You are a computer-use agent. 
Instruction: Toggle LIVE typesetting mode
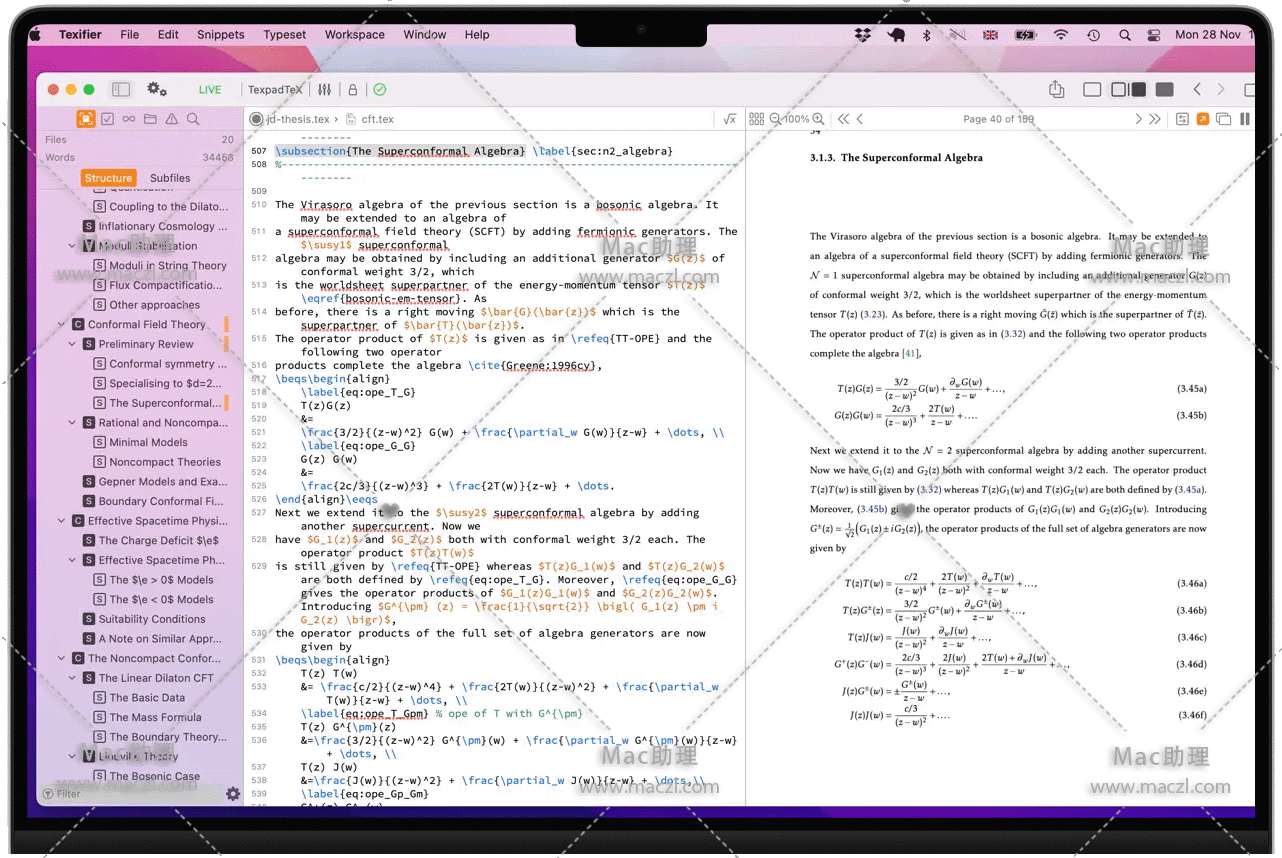[210, 90]
